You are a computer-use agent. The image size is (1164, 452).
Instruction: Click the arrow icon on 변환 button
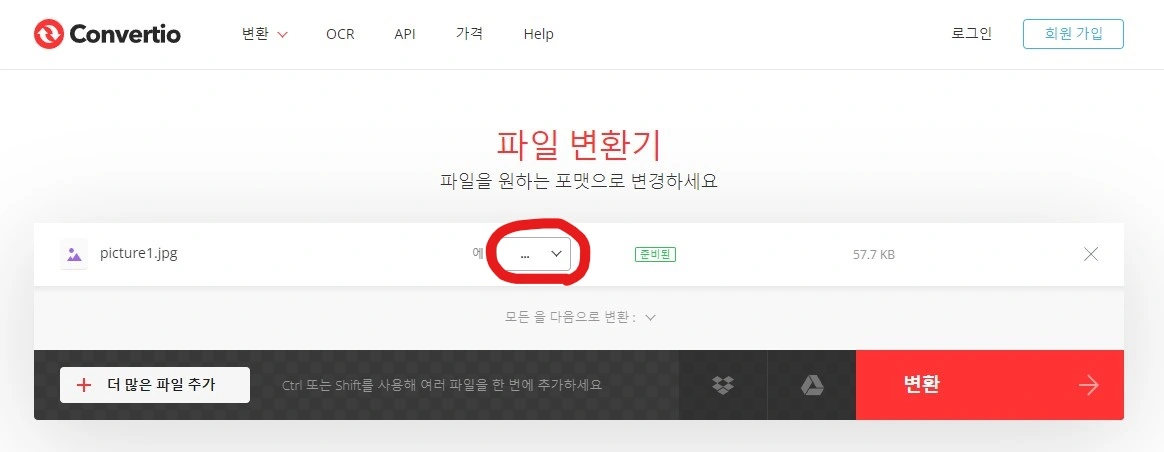(x=1088, y=385)
